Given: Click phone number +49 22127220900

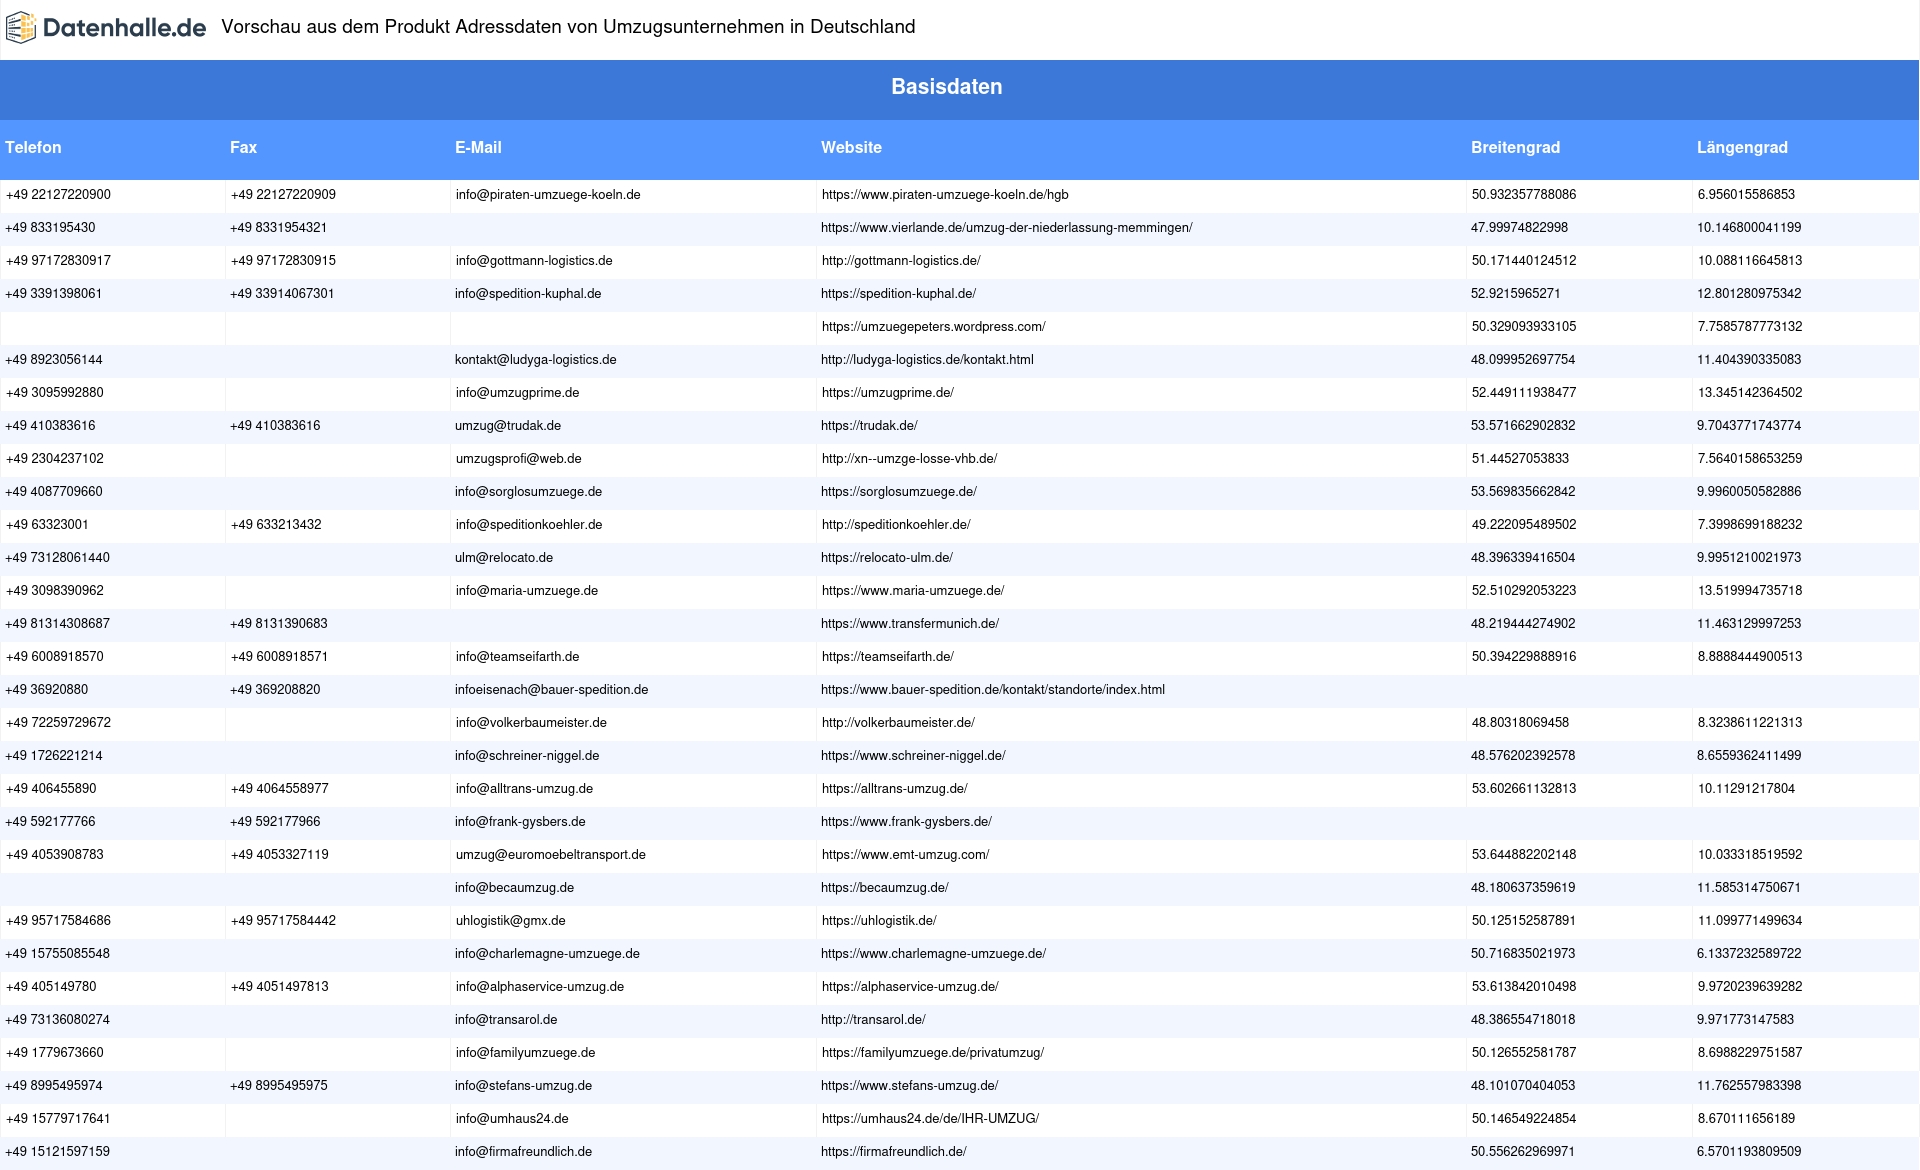Looking at the screenshot, I should click(x=58, y=195).
